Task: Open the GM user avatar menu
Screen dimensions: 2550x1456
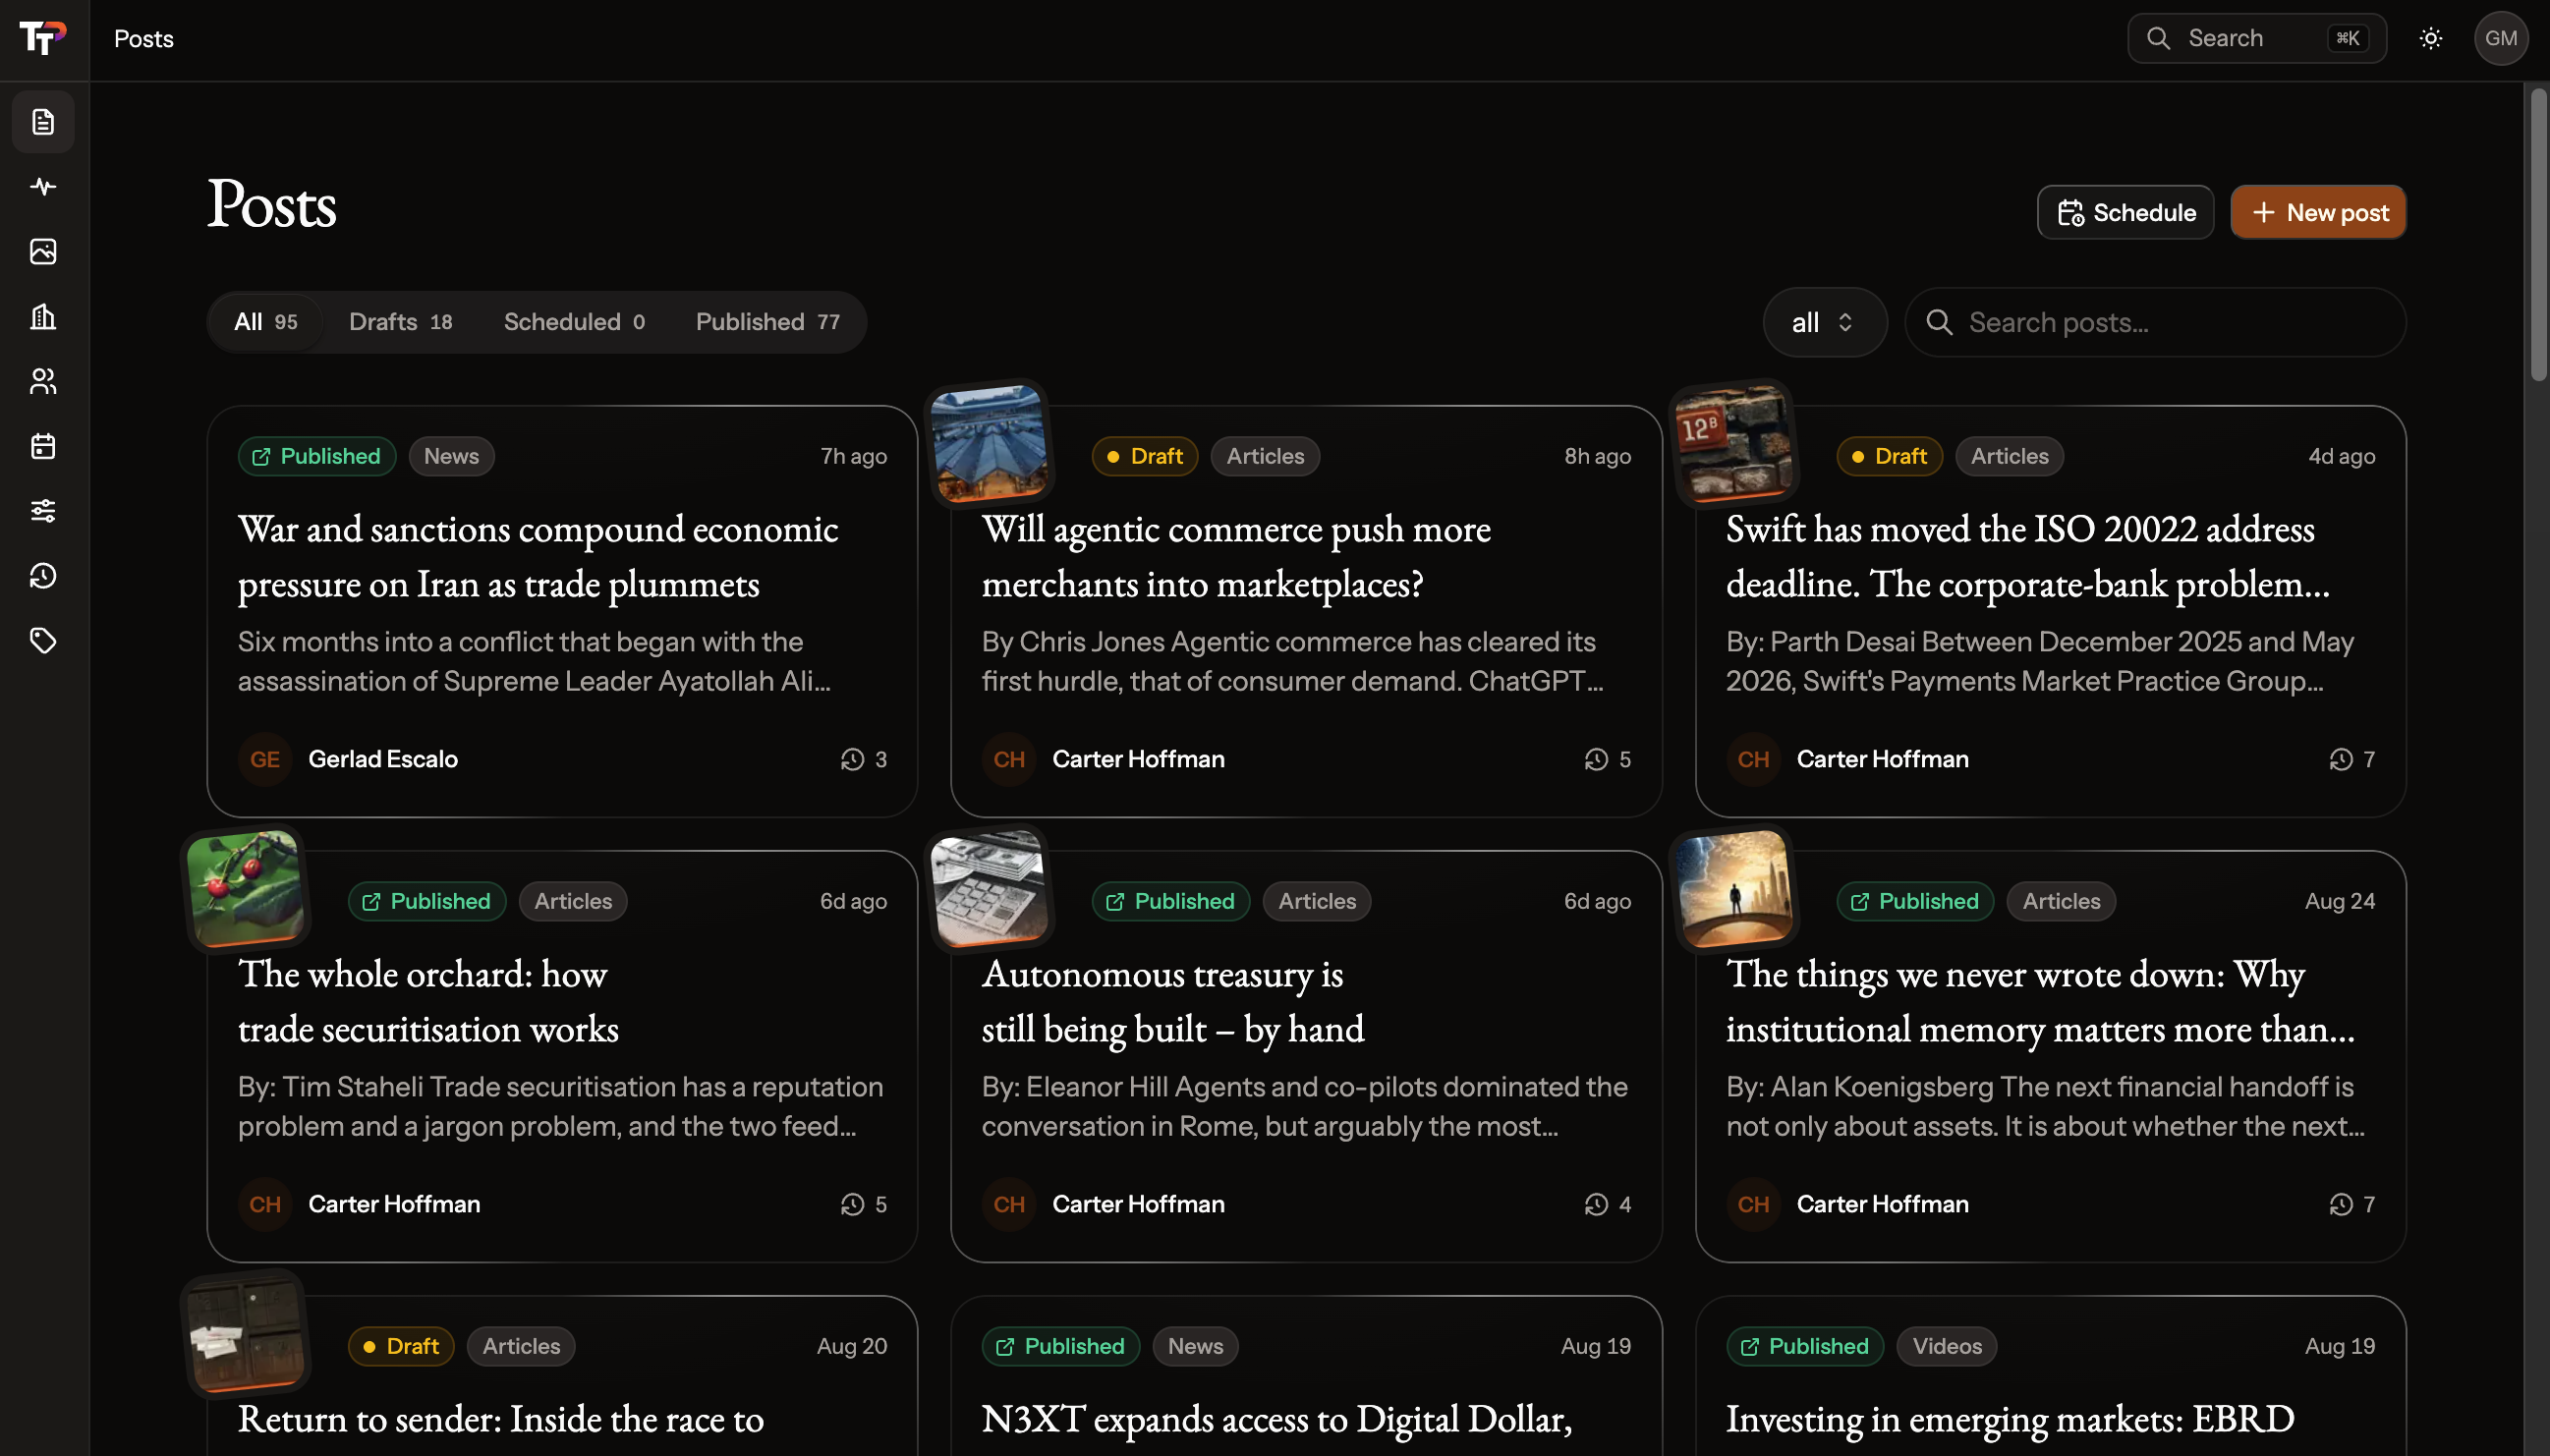Action: point(2501,39)
